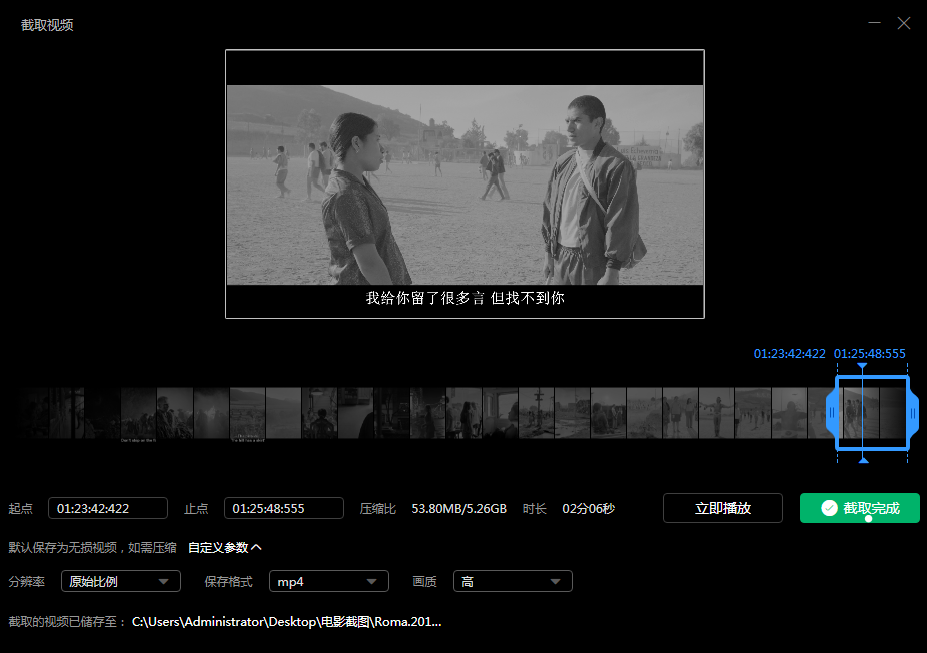Click the 止点 time input field

[283, 508]
